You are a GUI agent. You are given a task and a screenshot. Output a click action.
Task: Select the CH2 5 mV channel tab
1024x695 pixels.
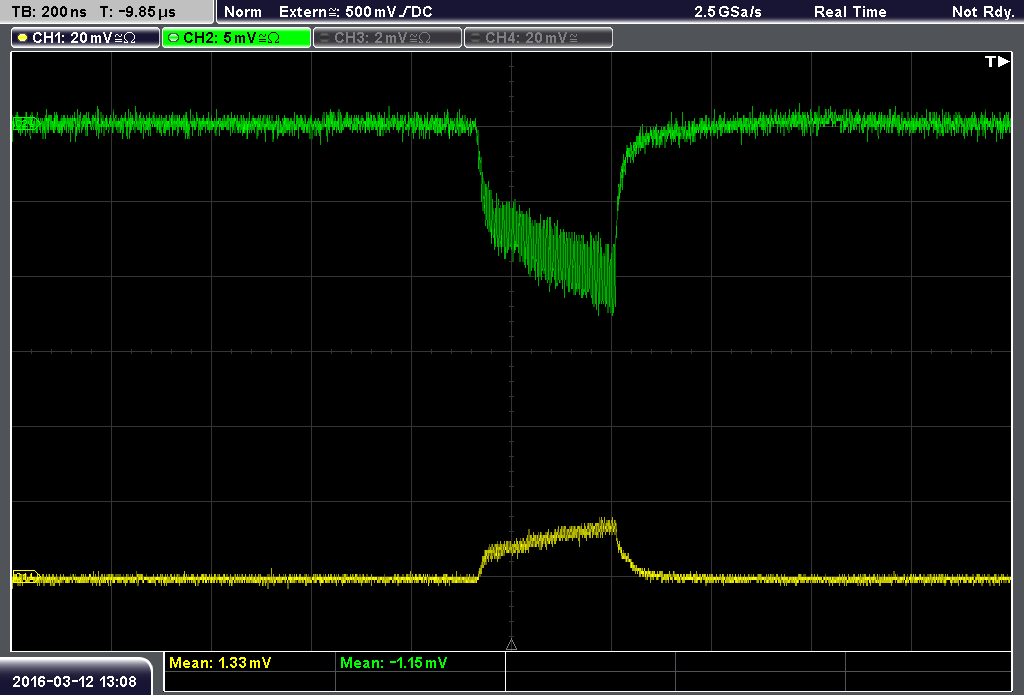click(x=236, y=38)
